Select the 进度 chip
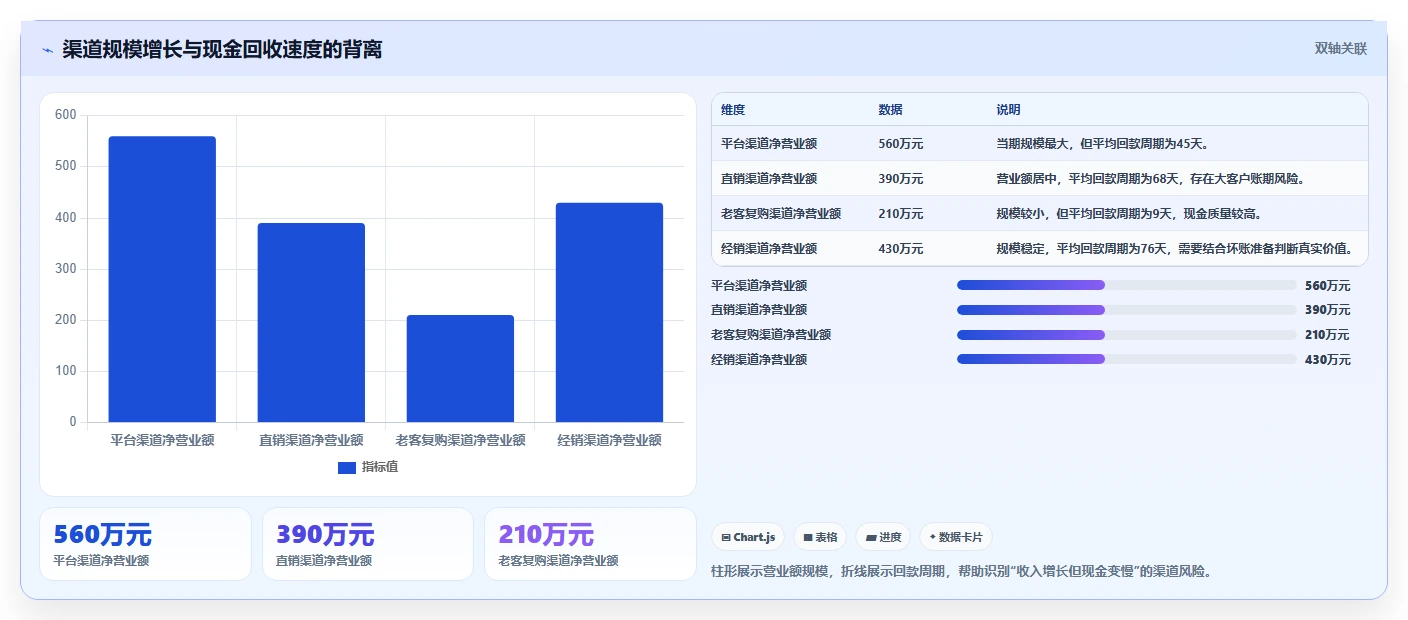 (883, 537)
